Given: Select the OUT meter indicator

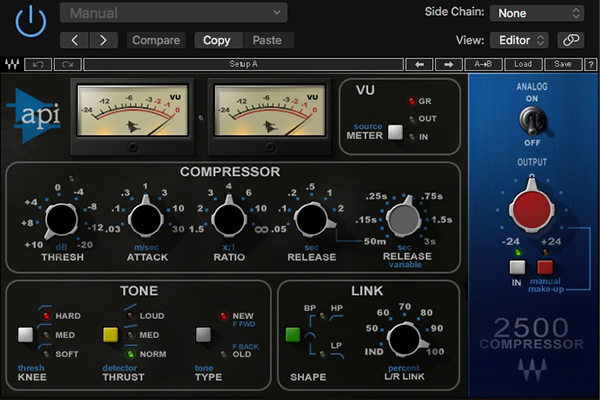Looking at the screenshot, I should tap(412, 119).
